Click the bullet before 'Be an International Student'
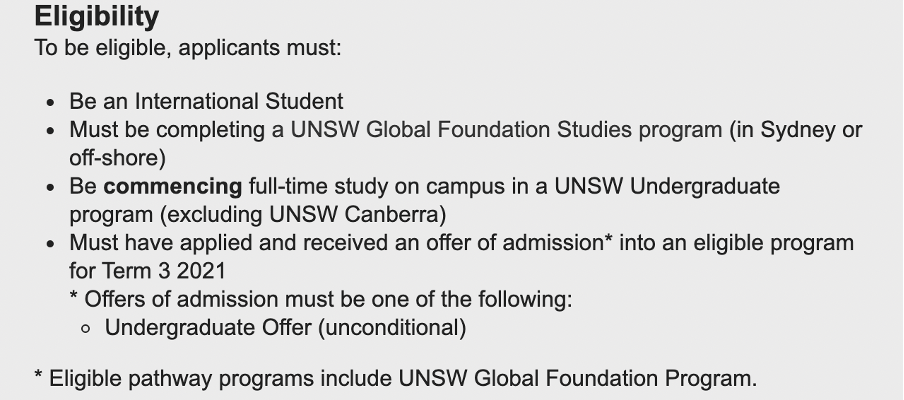This screenshot has width=904, height=400. click(52, 103)
